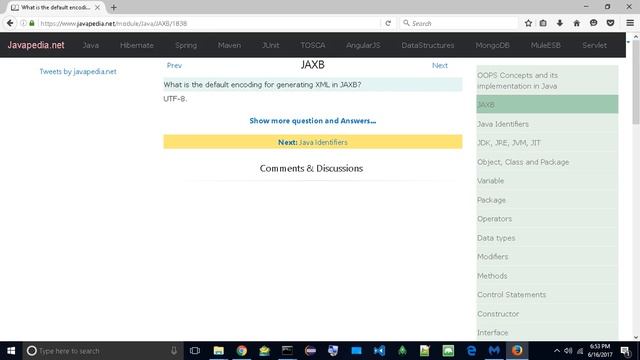Open 'JDK, JRE, JVM, JIT' sidebar topic
Image resolution: width=640 pixels, height=360 pixels.
click(x=547, y=143)
